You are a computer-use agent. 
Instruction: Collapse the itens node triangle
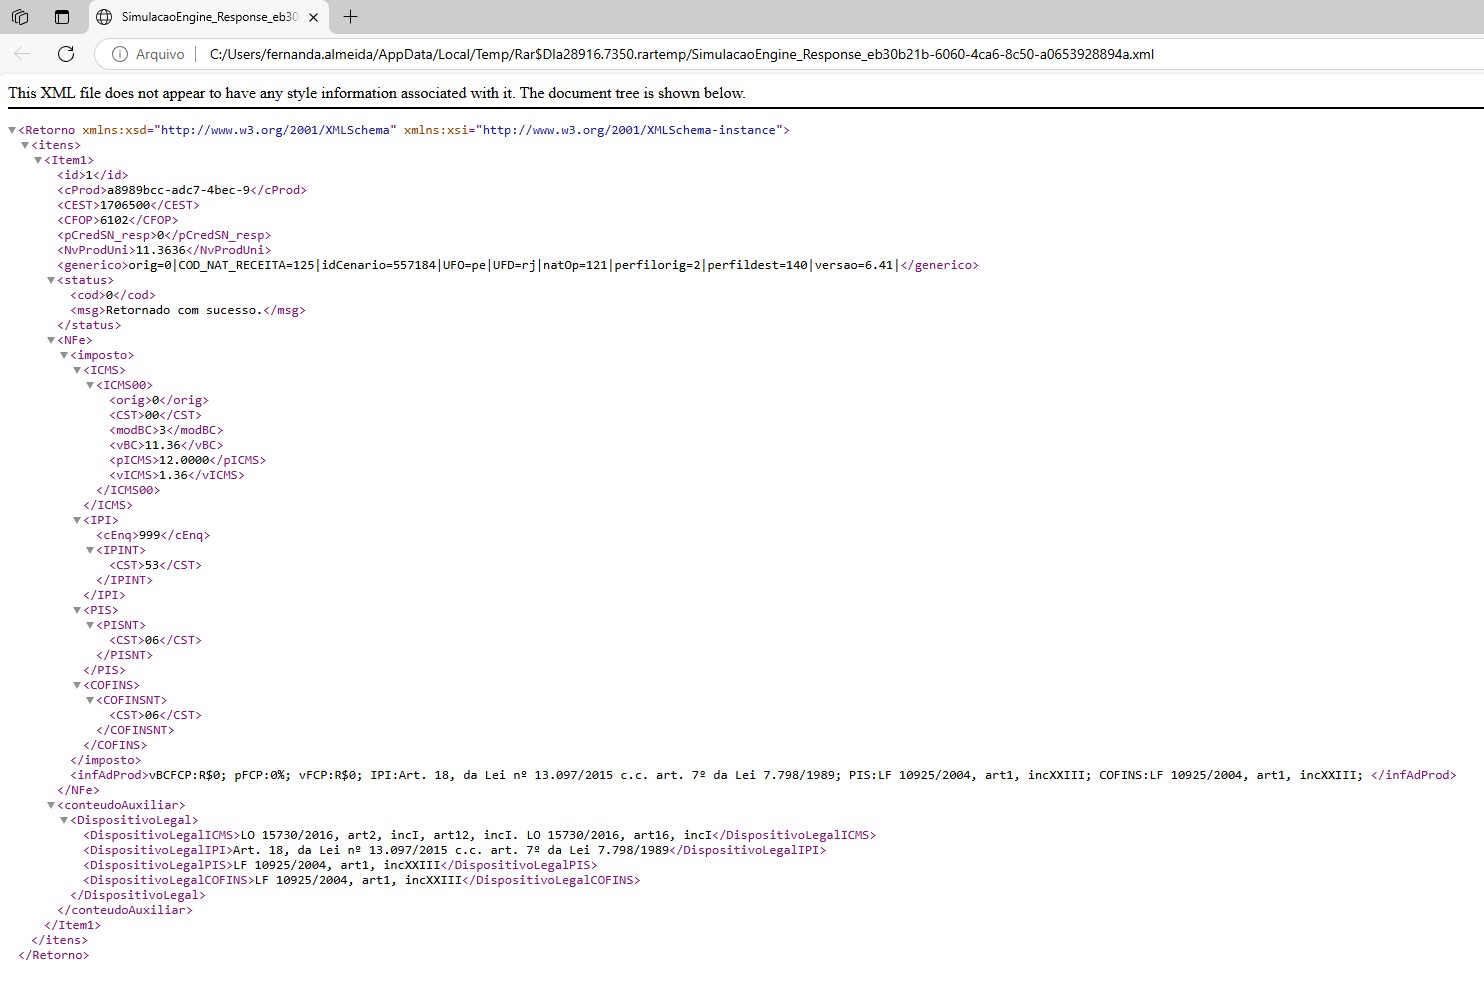[x=25, y=145]
